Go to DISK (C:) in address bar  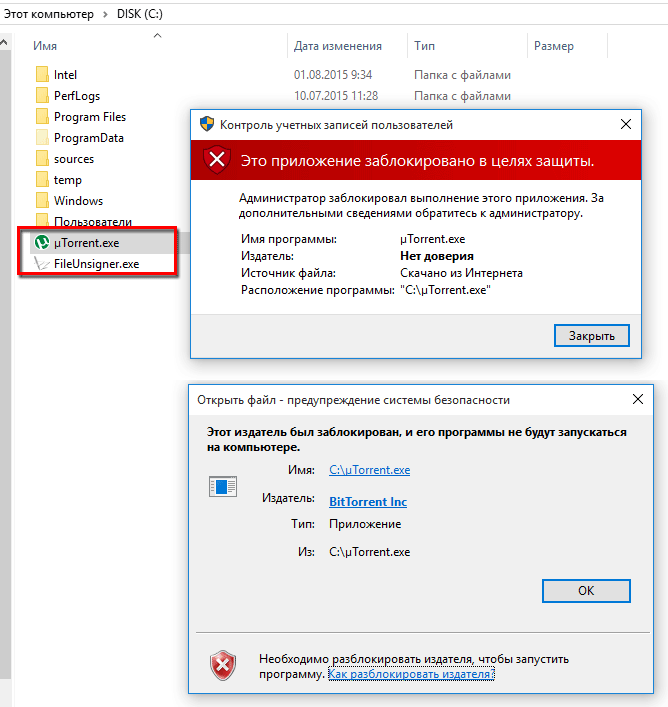click(x=140, y=14)
